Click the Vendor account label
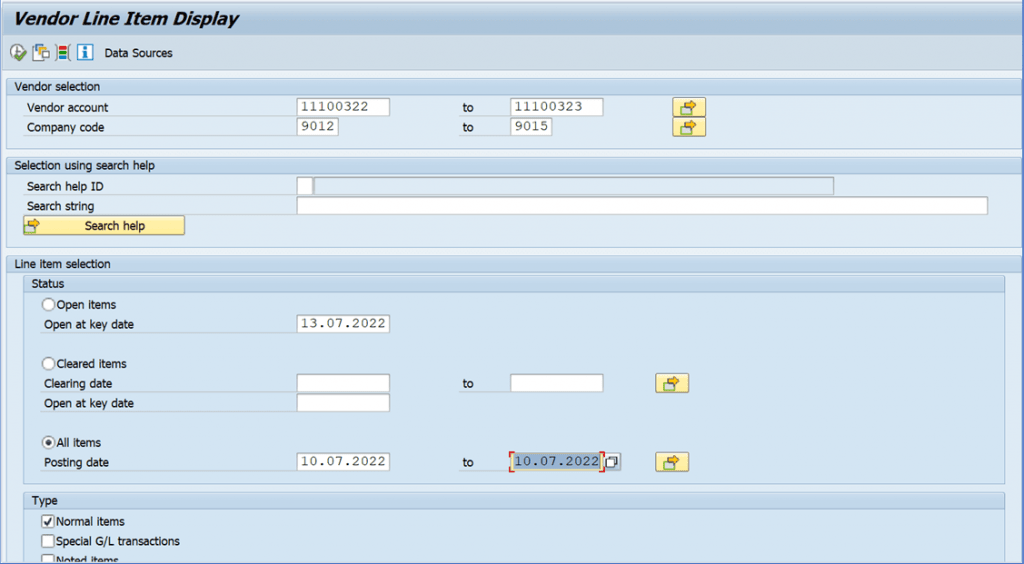The height and width of the screenshot is (564, 1024). pyautogui.click(x=67, y=108)
